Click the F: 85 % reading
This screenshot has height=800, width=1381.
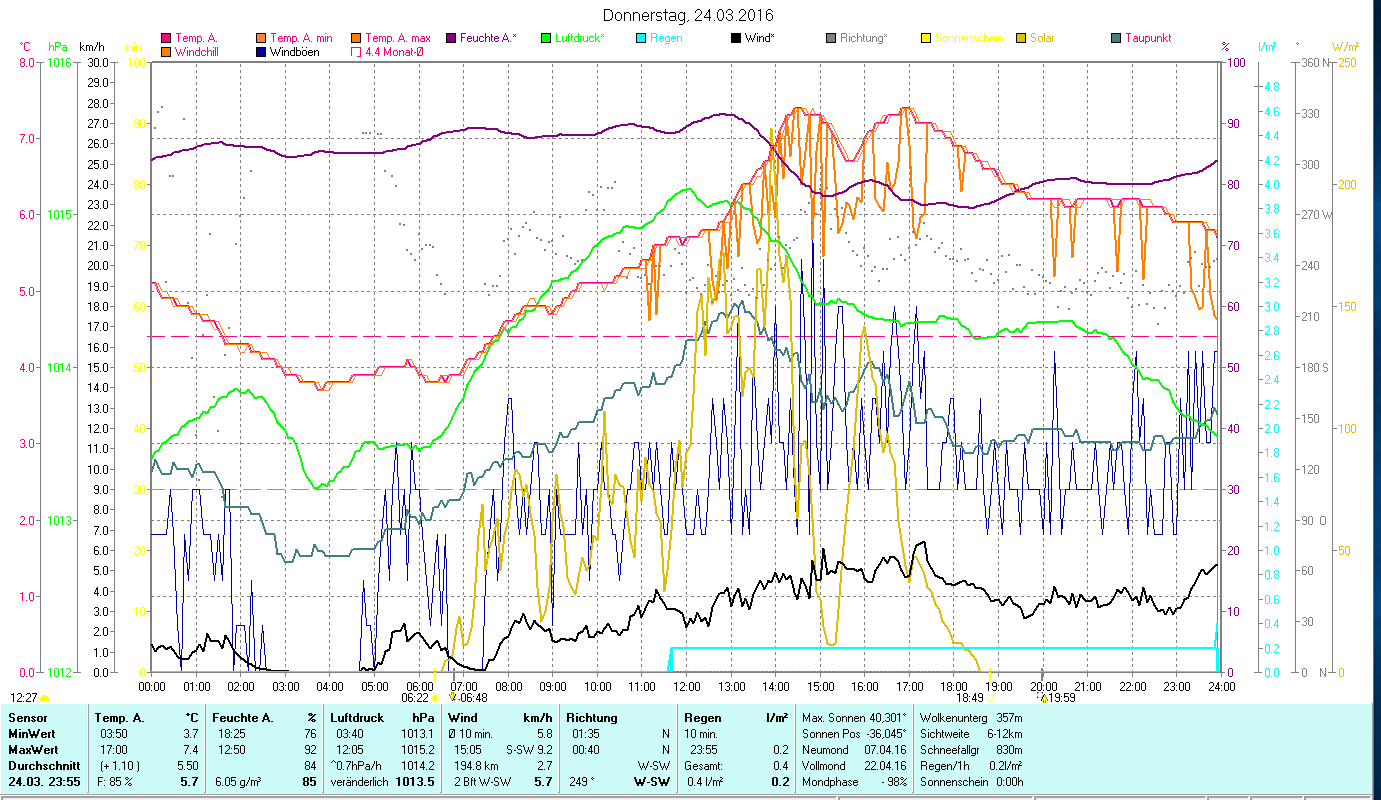pos(116,781)
